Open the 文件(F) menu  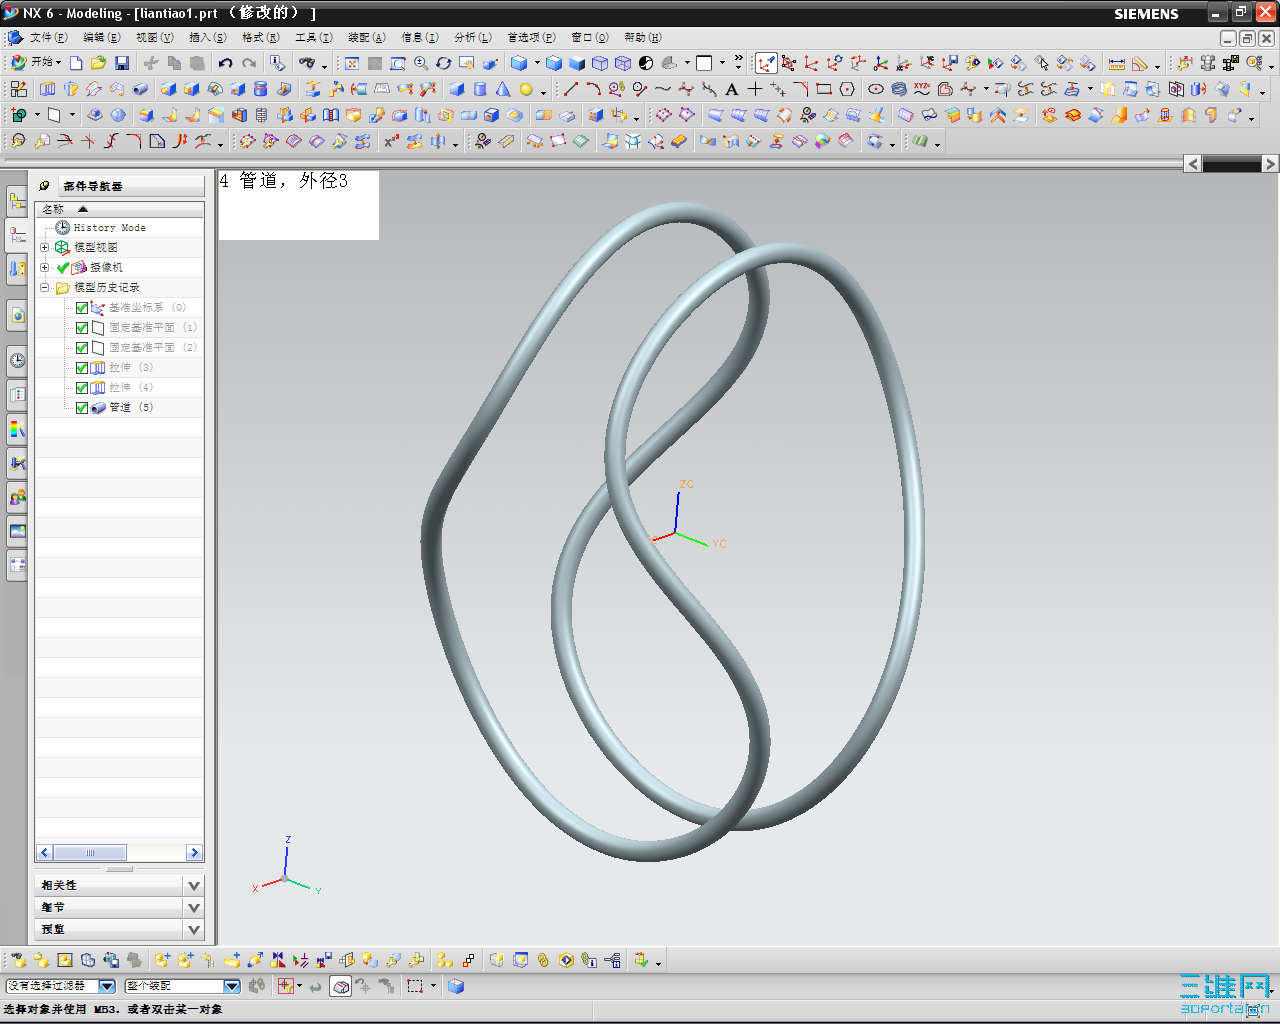point(48,37)
